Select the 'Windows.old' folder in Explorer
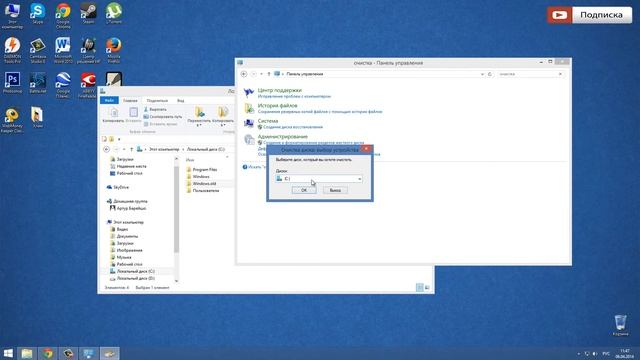Screen dimensions: 640x360 point(202,184)
